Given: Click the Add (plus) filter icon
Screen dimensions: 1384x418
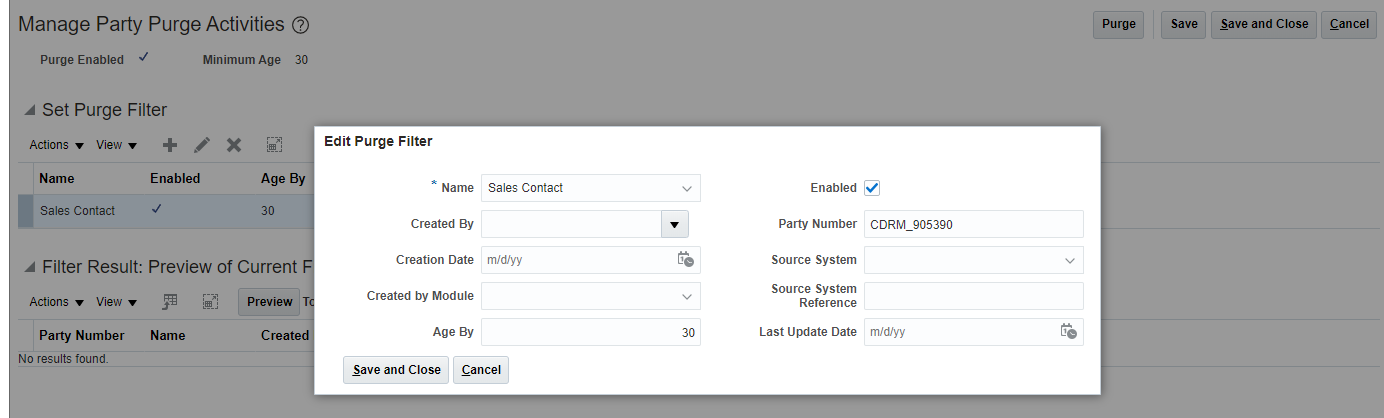Looking at the screenshot, I should [170, 145].
